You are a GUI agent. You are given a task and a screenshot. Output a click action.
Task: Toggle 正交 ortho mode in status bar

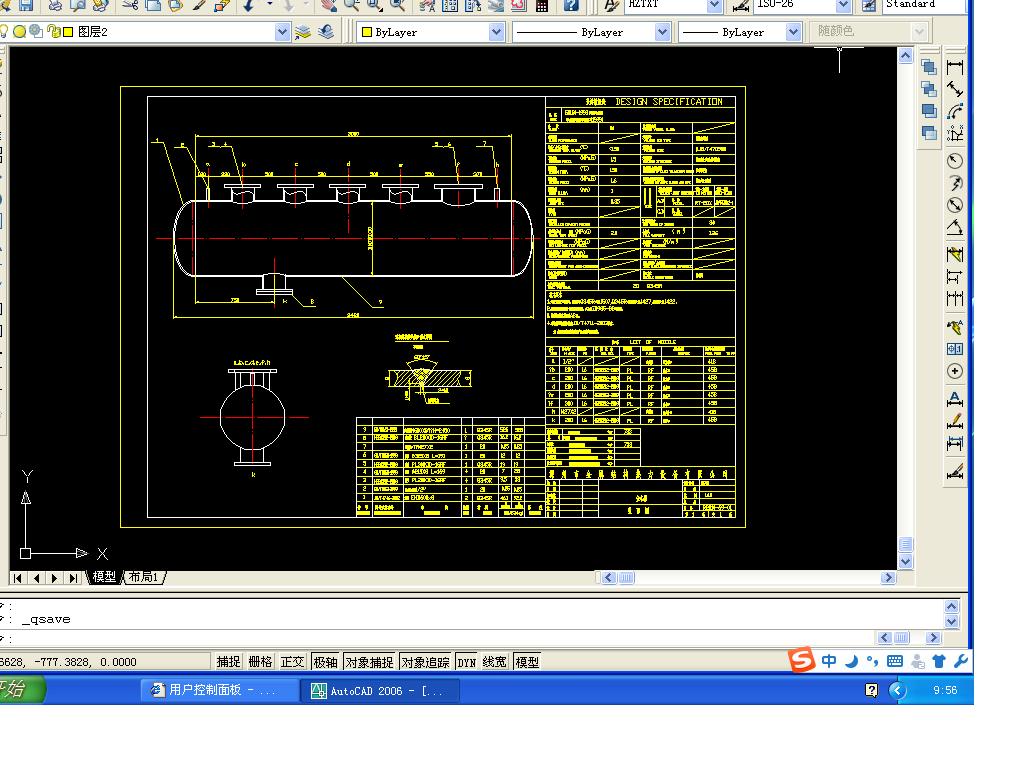pyautogui.click(x=292, y=661)
